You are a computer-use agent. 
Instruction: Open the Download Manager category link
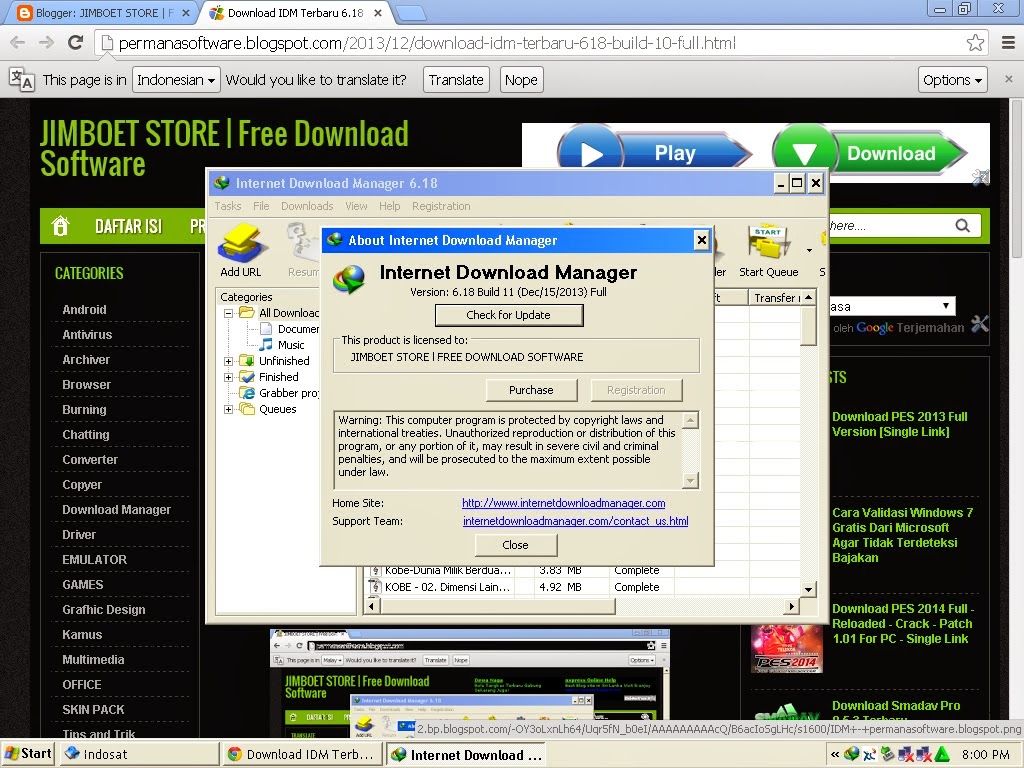116,509
